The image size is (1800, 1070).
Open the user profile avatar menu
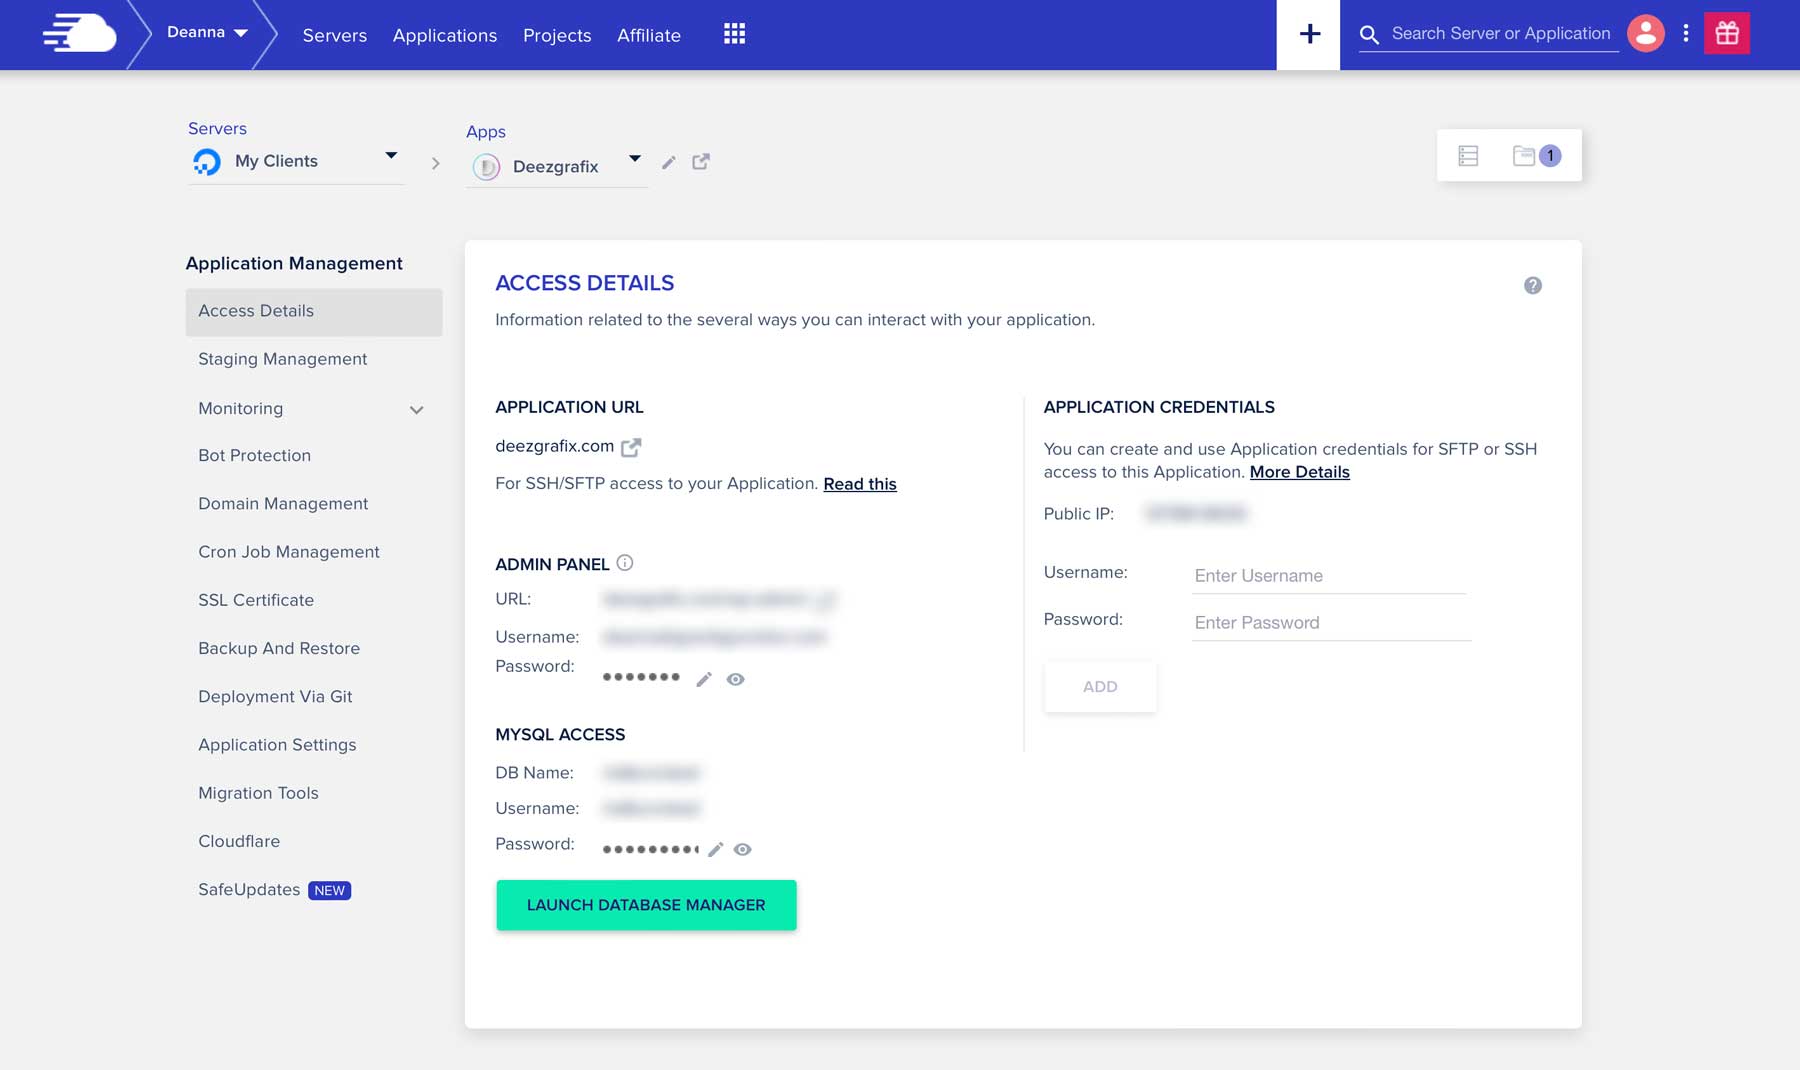click(x=1646, y=33)
